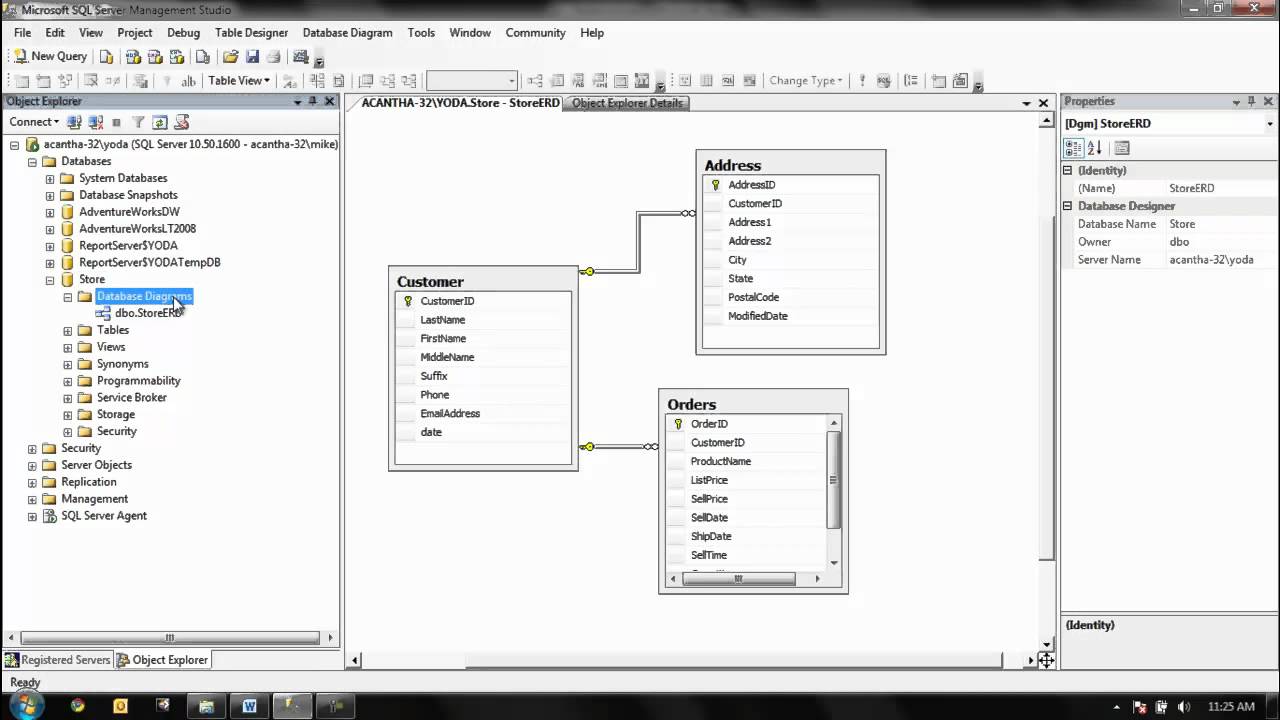Click the Add Table icon in query toolbar
1280x720 pixels.
click(938, 80)
